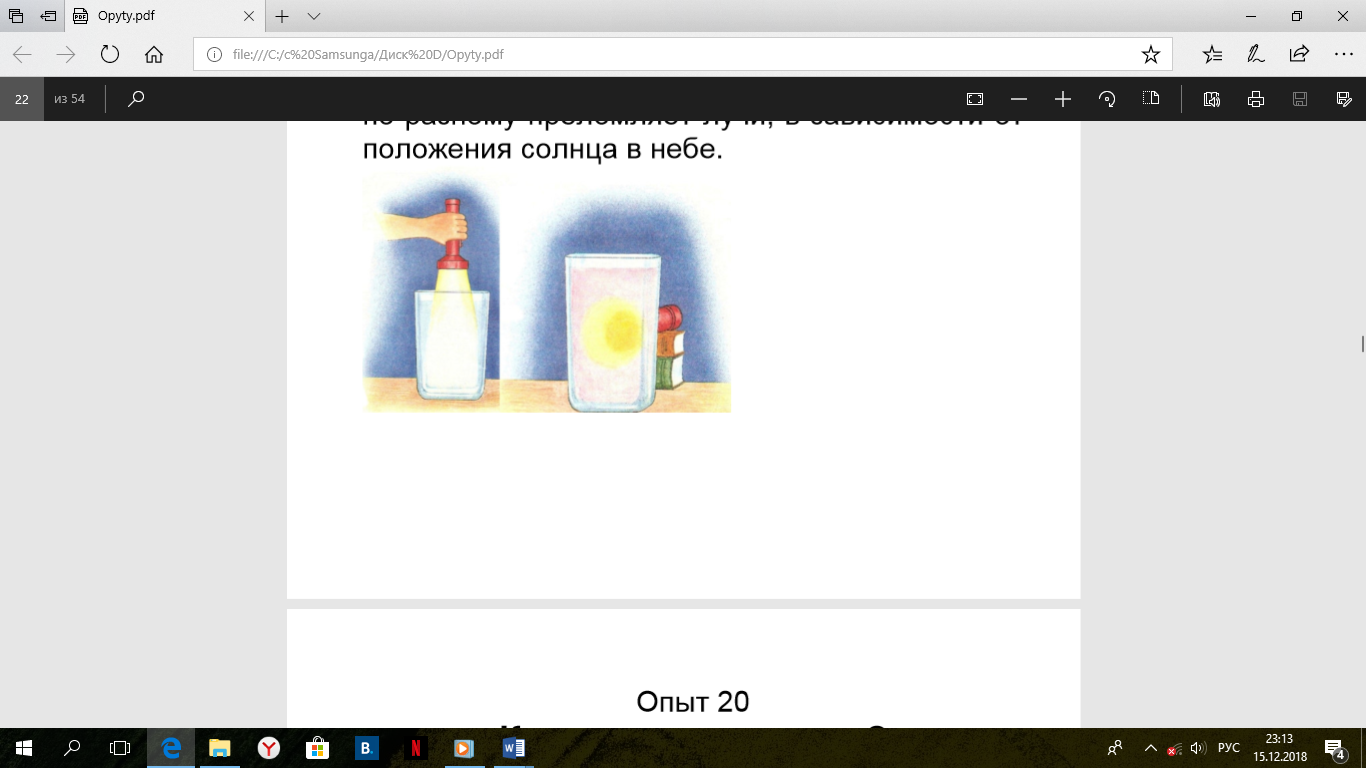
Task: Switch input language РУС
Action: point(1229,748)
